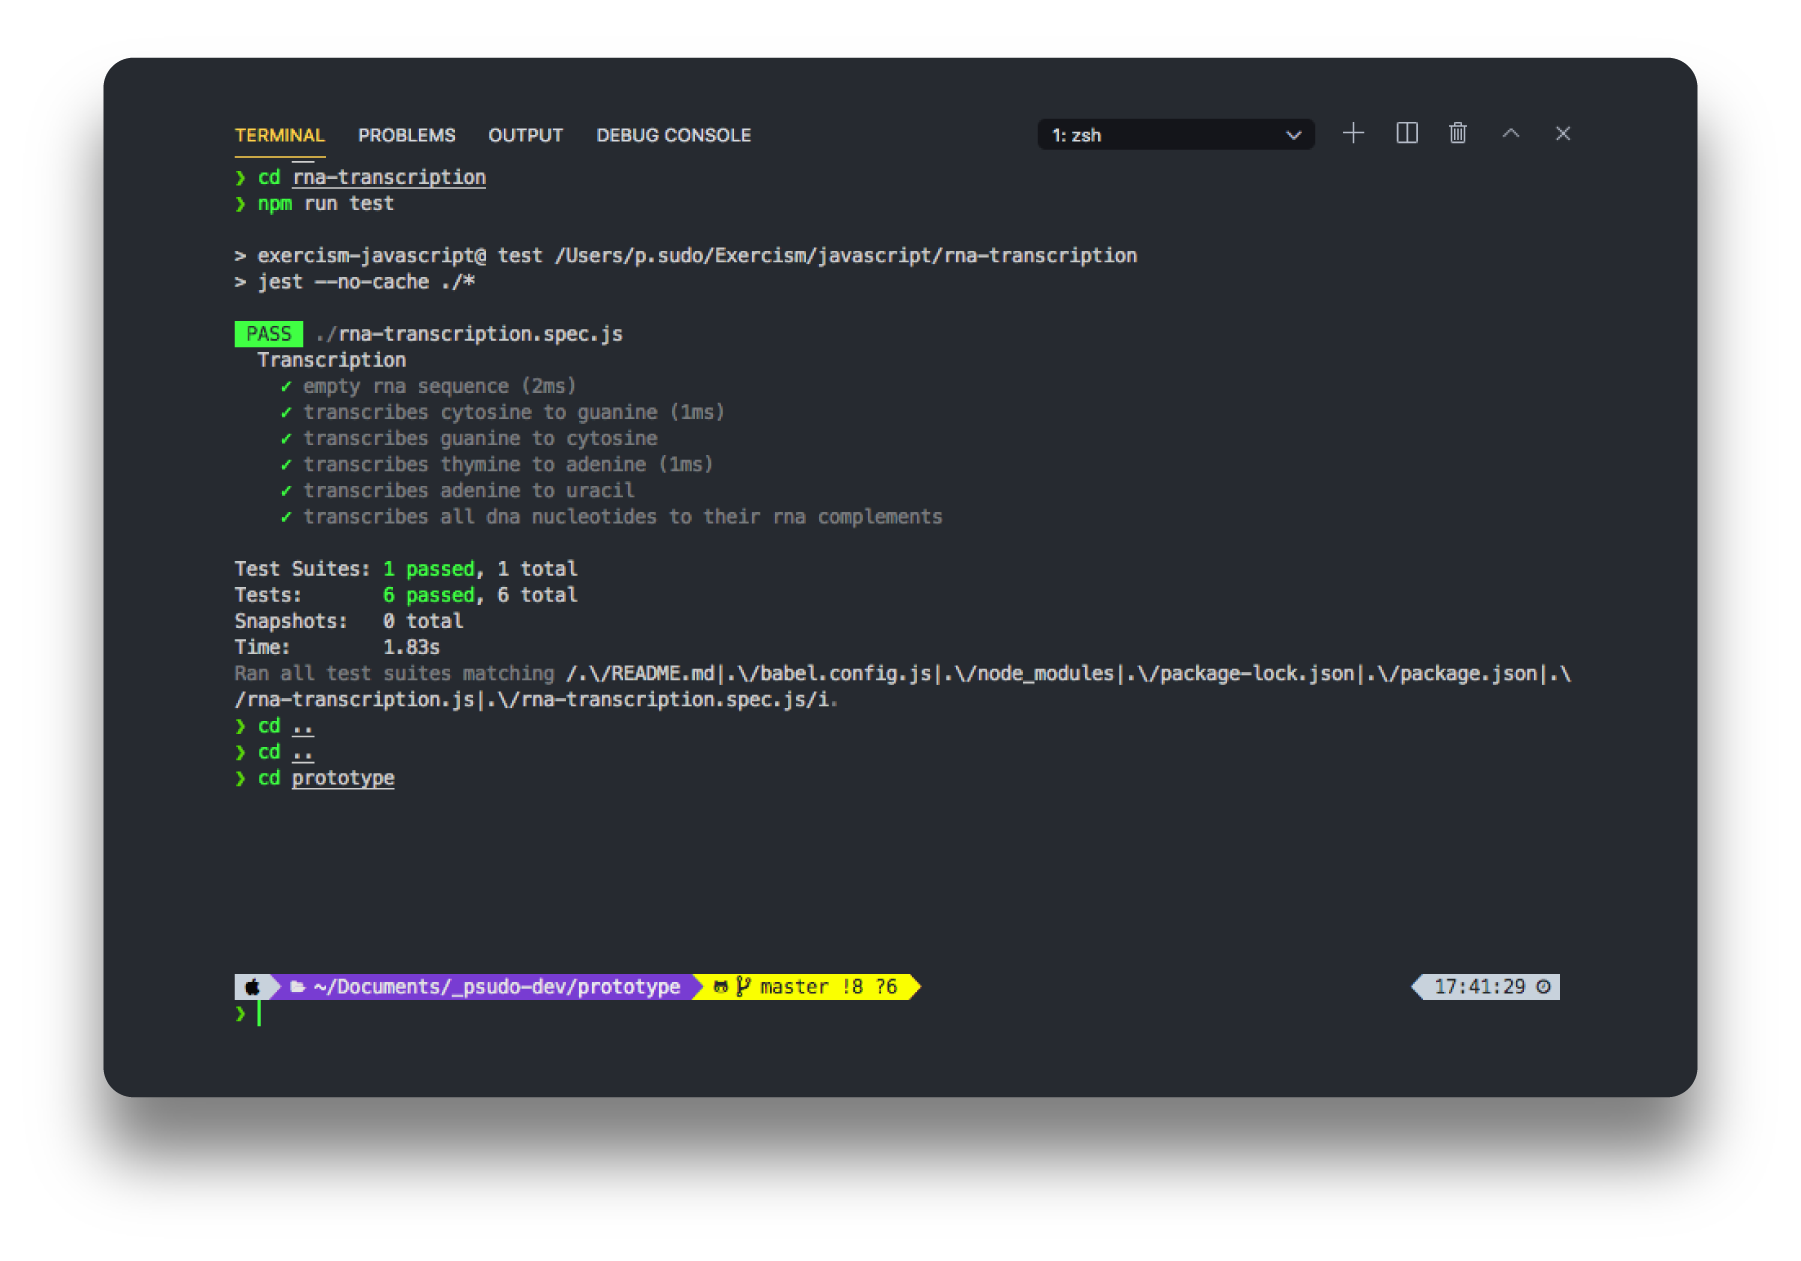Click the 'jest --no-cache ./*' line
The image size is (1801, 1261).
click(x=354, y=282)
